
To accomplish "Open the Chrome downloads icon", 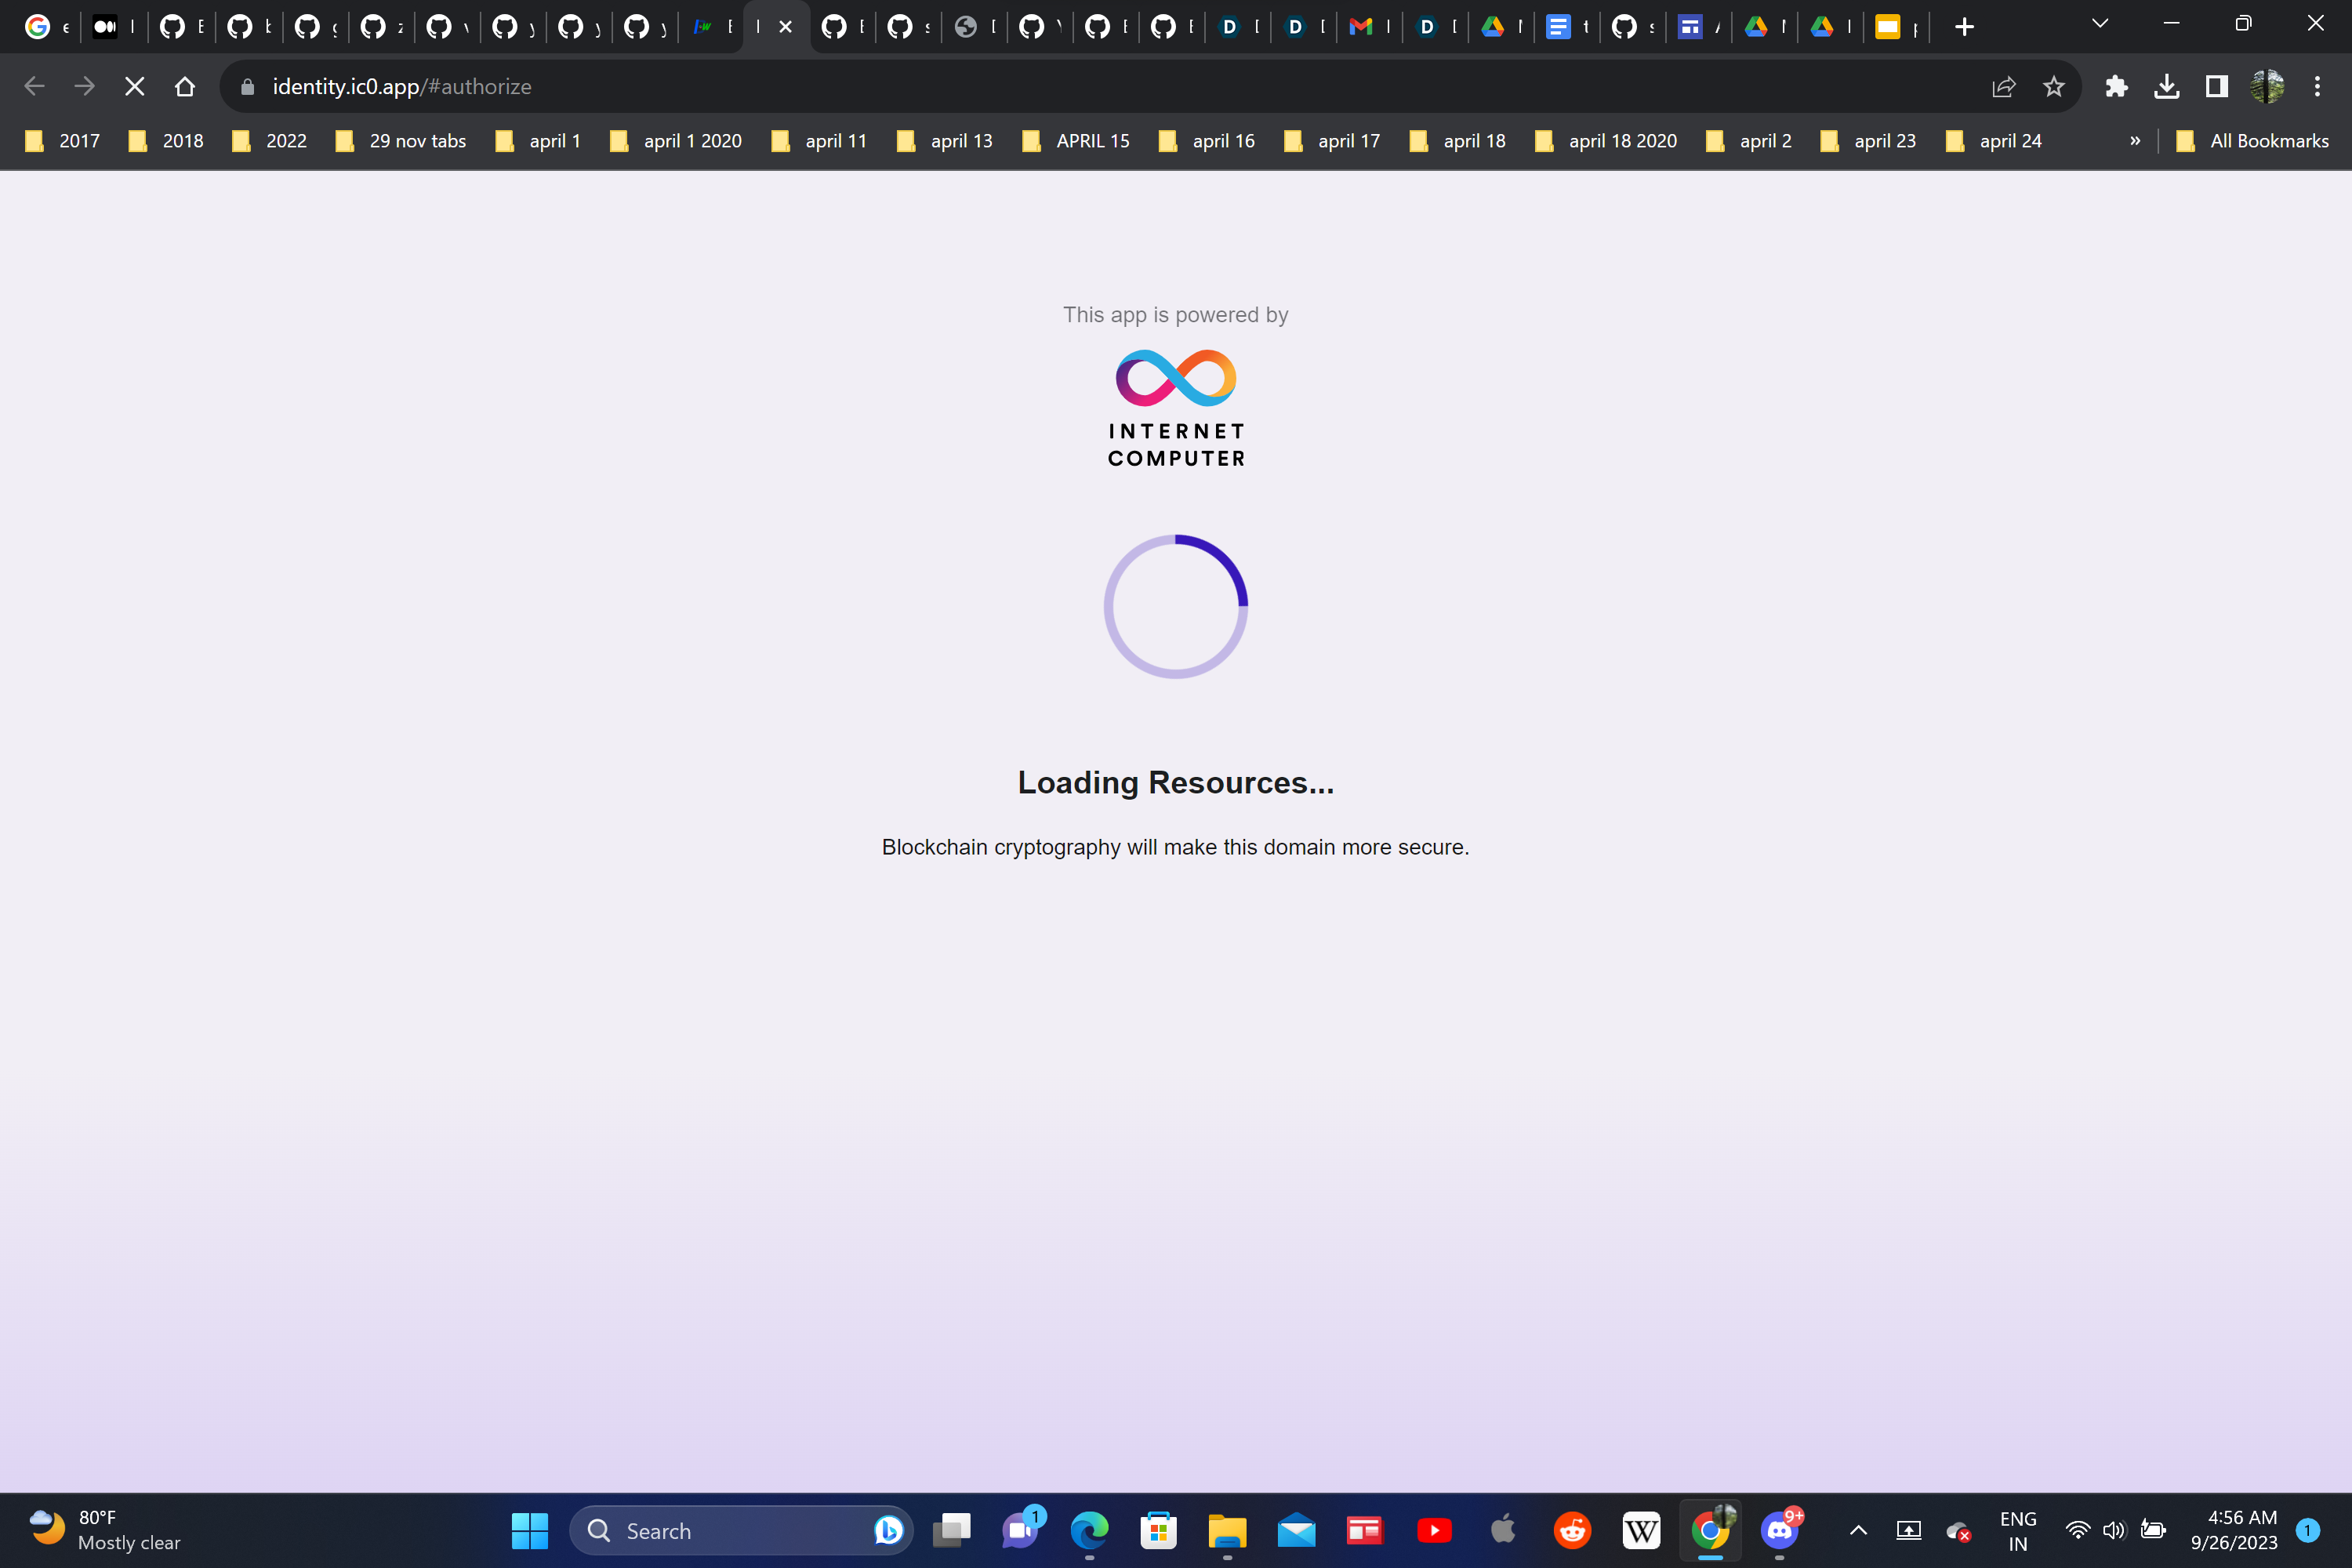I will pos(2166,87).
